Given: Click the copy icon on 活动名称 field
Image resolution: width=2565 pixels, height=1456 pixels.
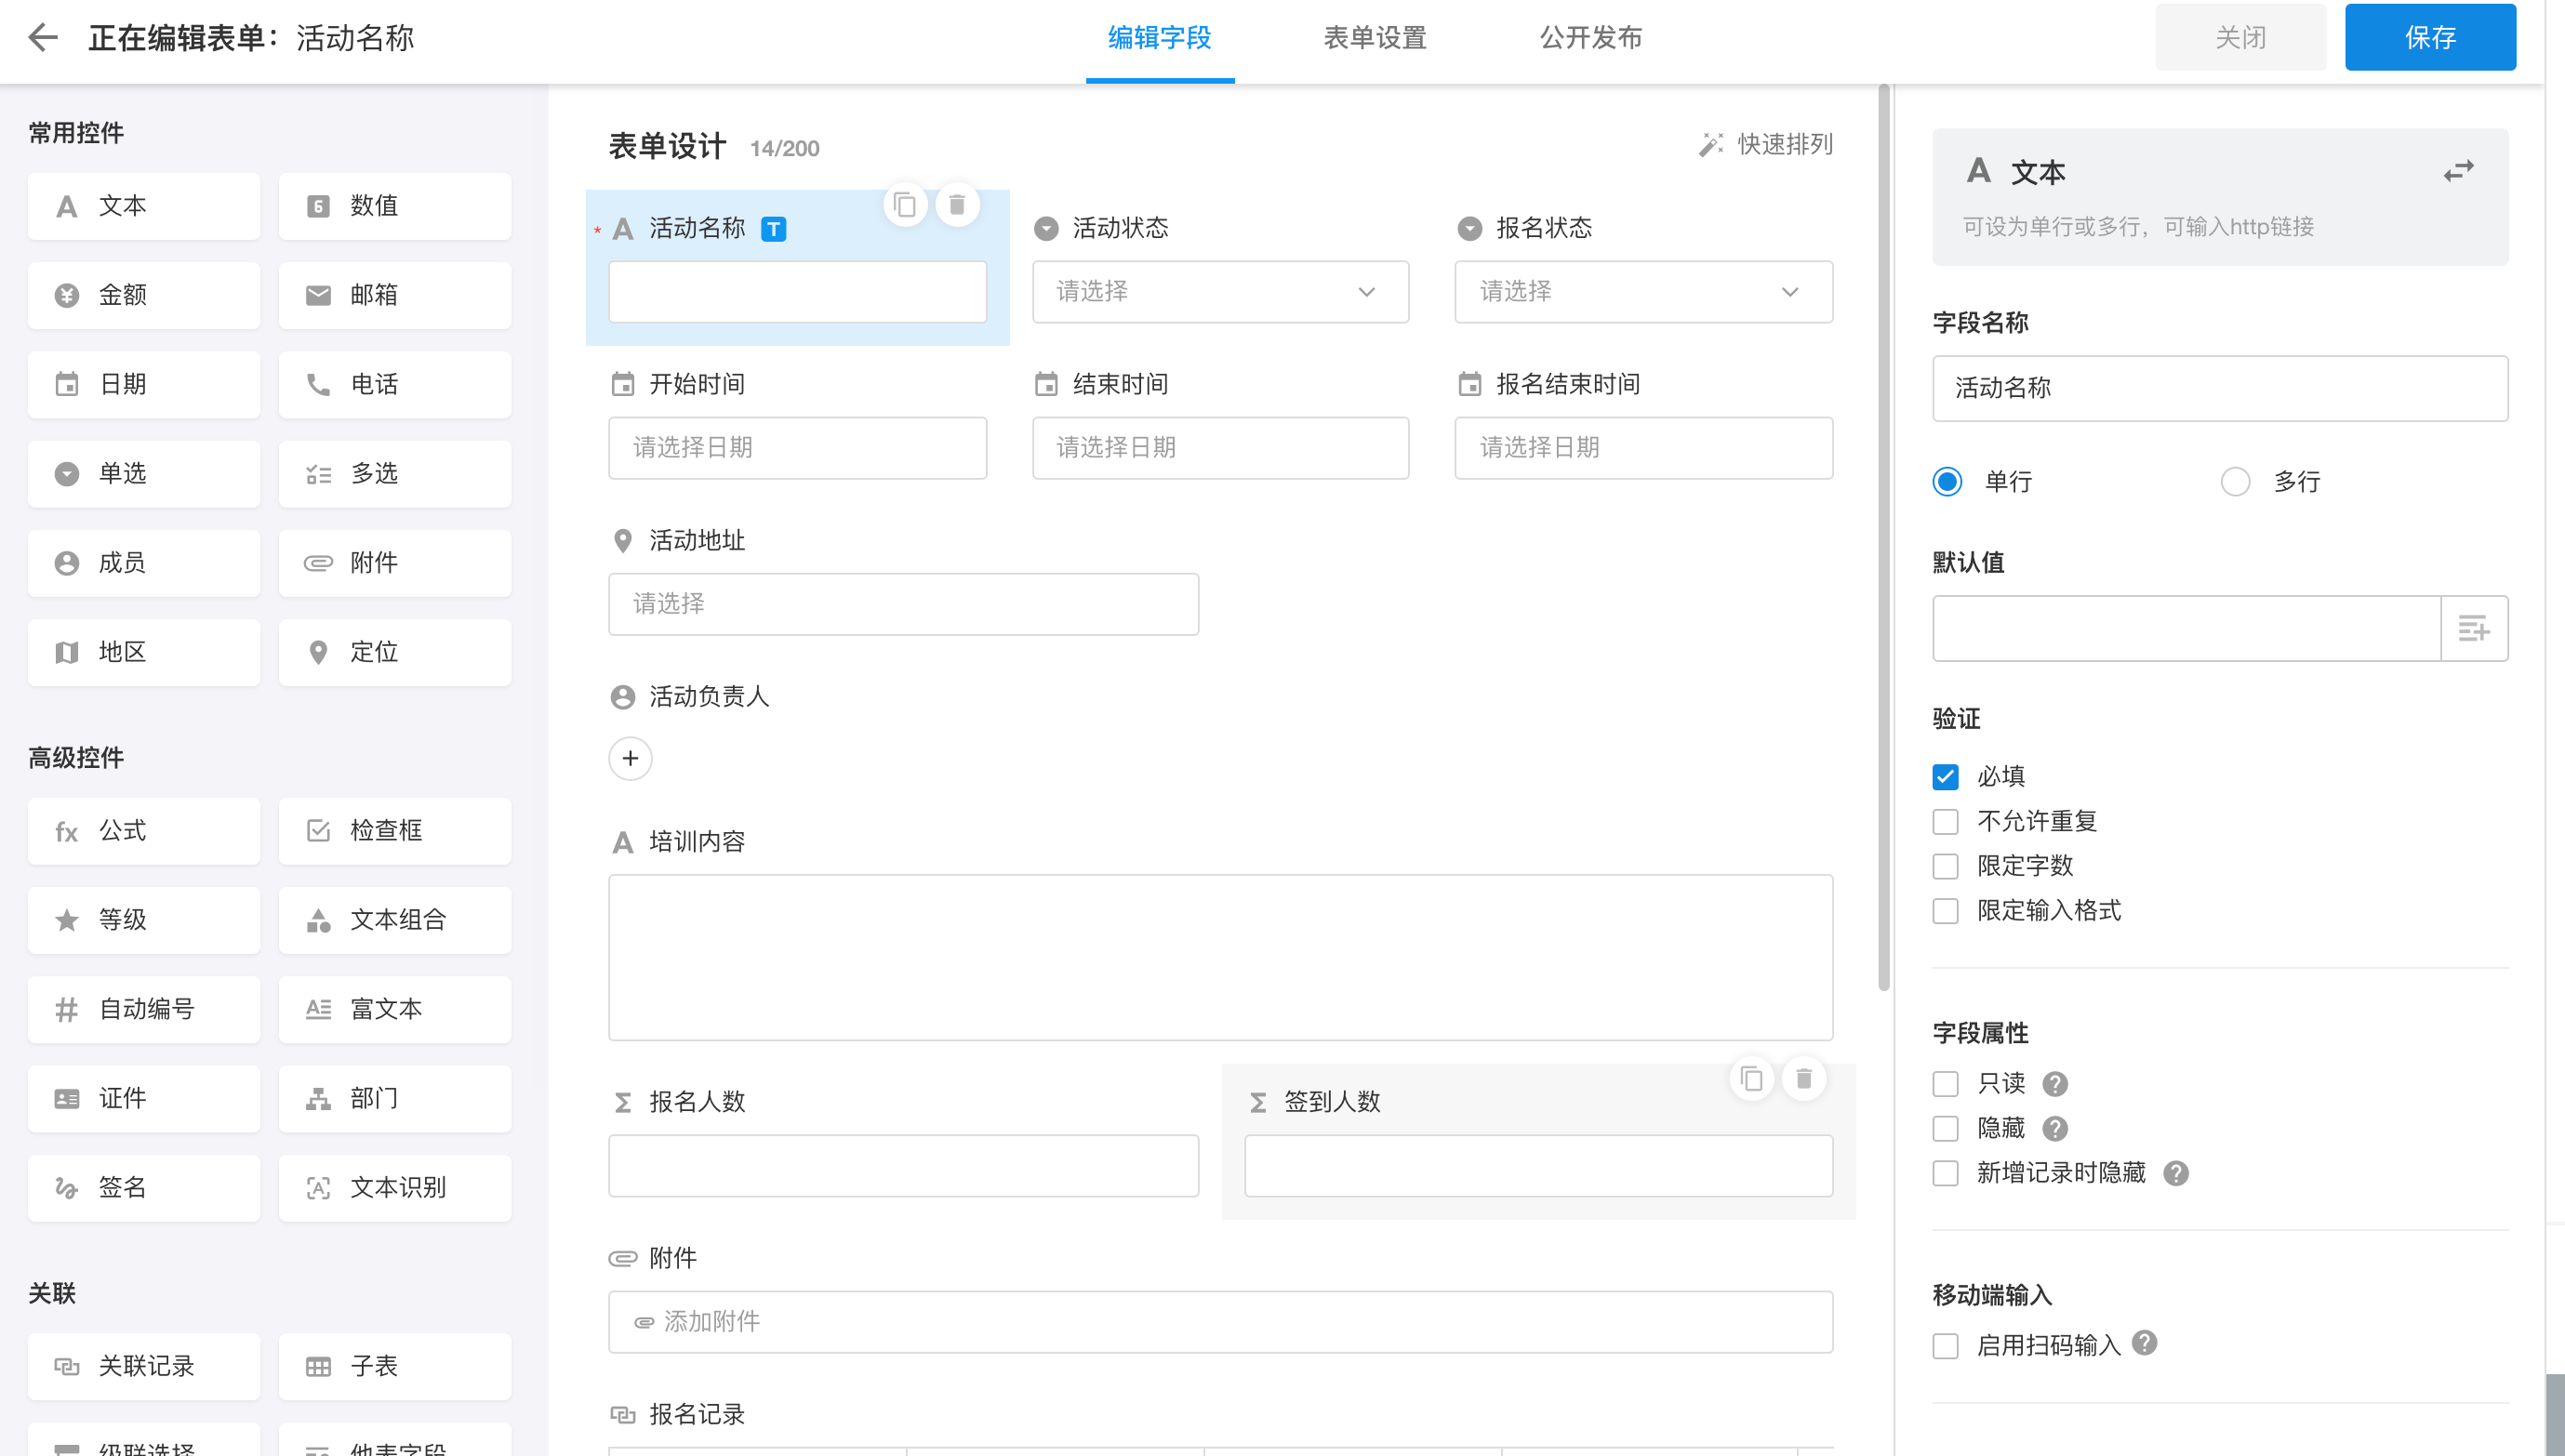Looking at the screenshot, I should point(905,205).
